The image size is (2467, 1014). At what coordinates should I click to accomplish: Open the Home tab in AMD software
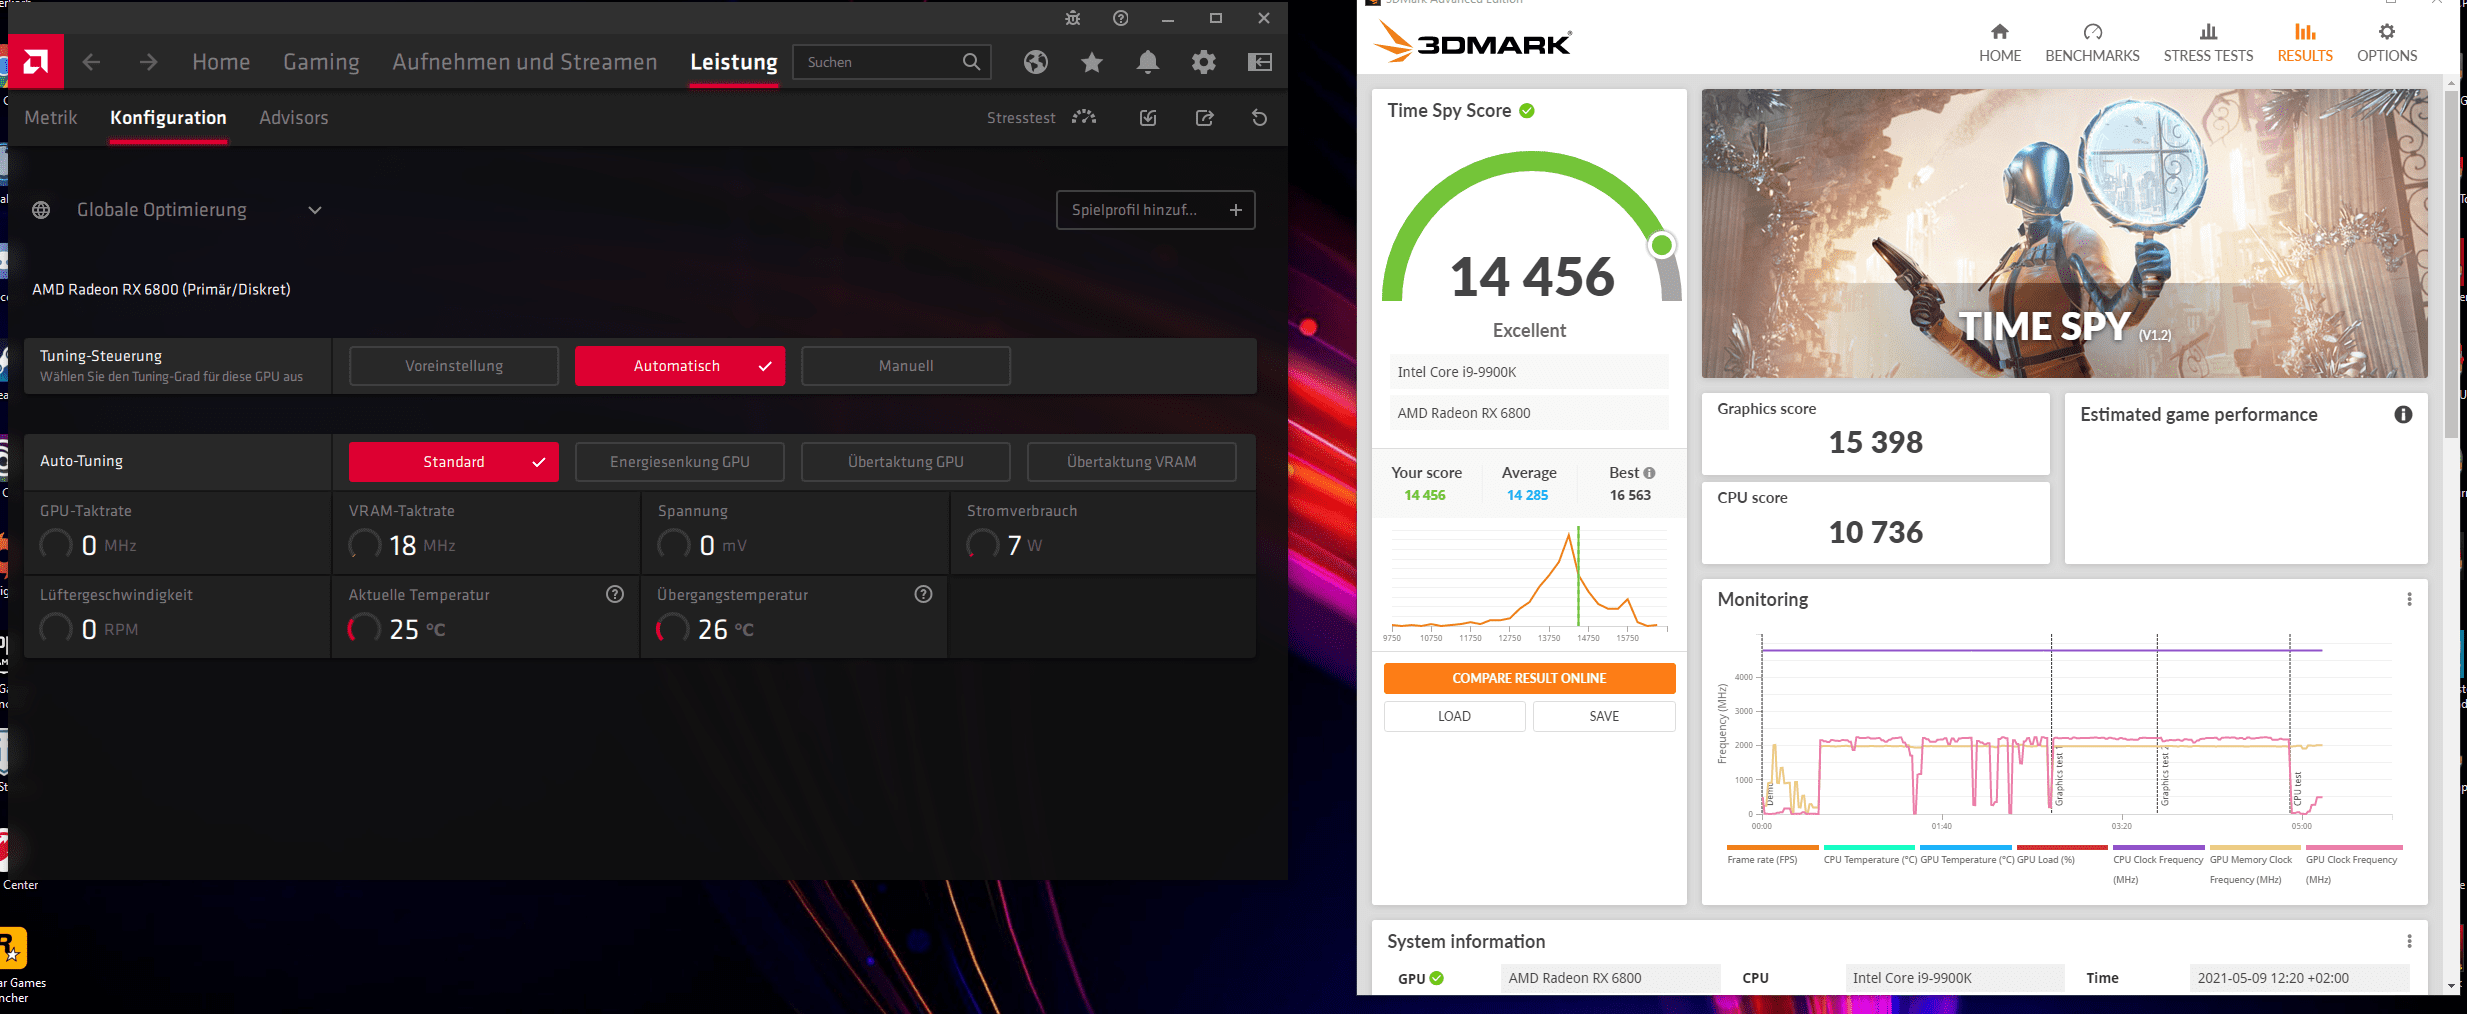(x=221, y=62)
